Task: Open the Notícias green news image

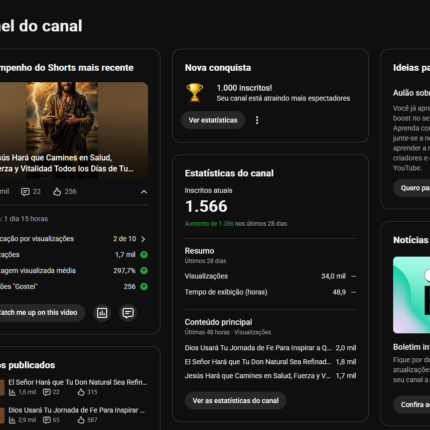Action: 412,295
